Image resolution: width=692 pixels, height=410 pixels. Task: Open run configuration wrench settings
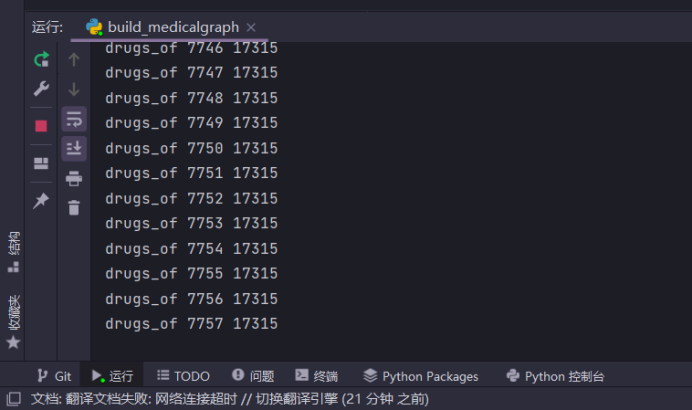[41, 89]
